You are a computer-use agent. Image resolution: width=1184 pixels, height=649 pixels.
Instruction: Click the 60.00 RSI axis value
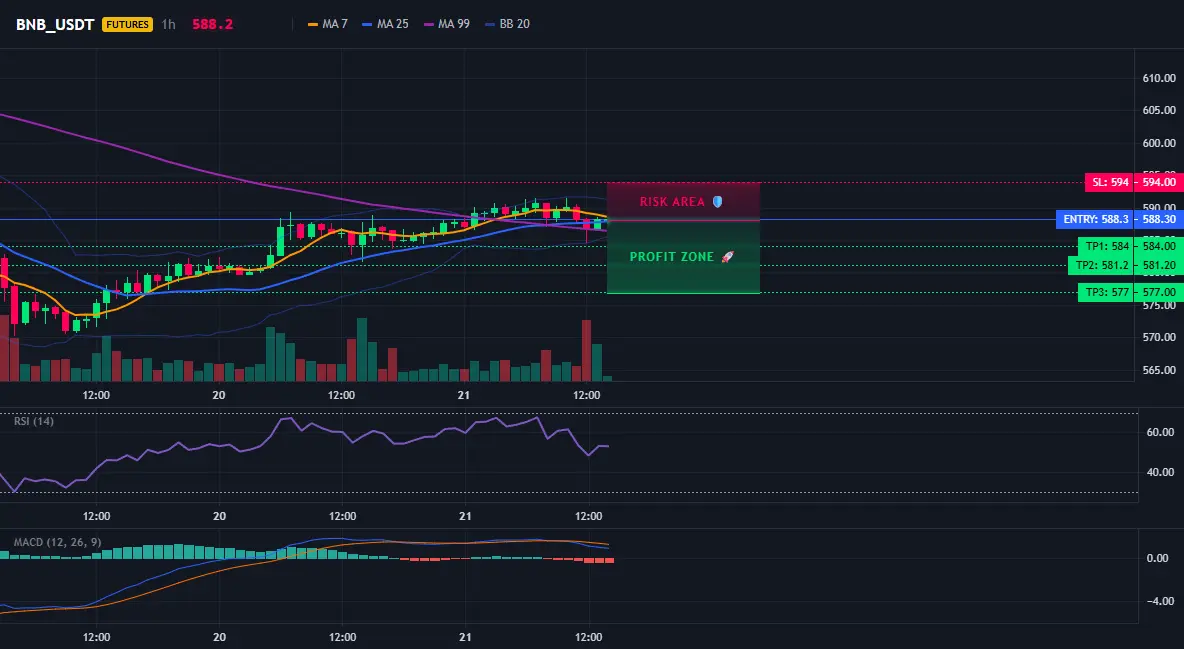tap(1161, 432)
